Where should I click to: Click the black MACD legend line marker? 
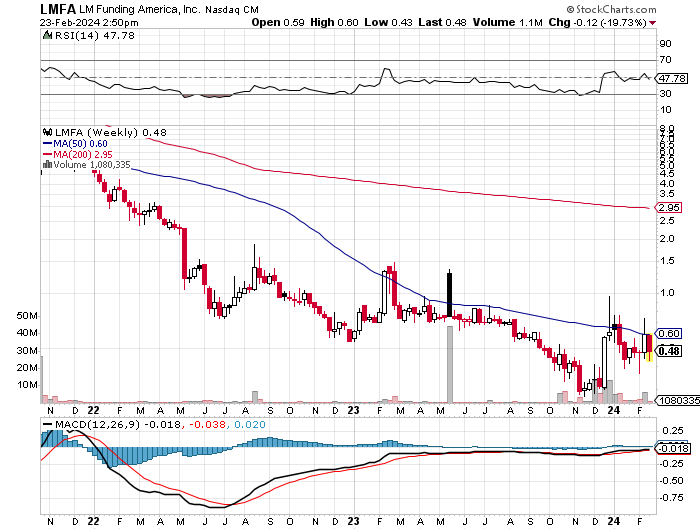(47, 424)
